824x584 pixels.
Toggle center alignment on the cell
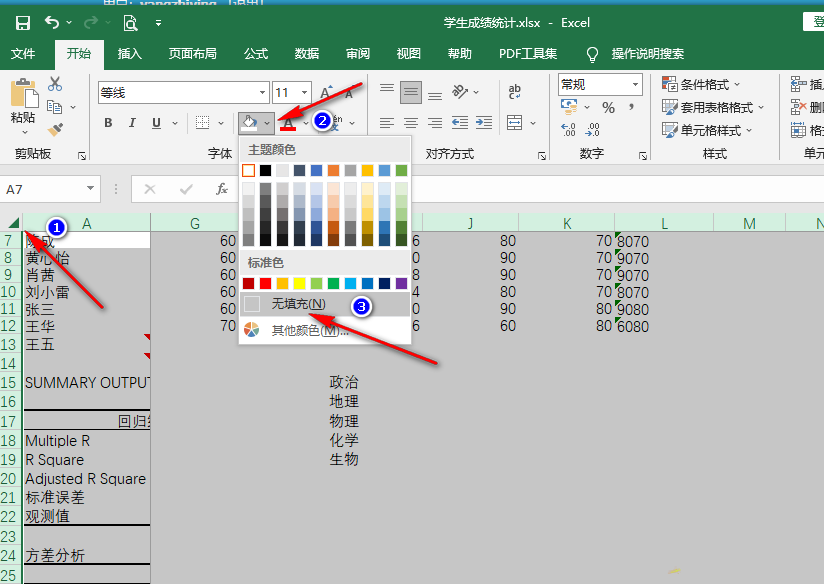[x=411, y=122]
